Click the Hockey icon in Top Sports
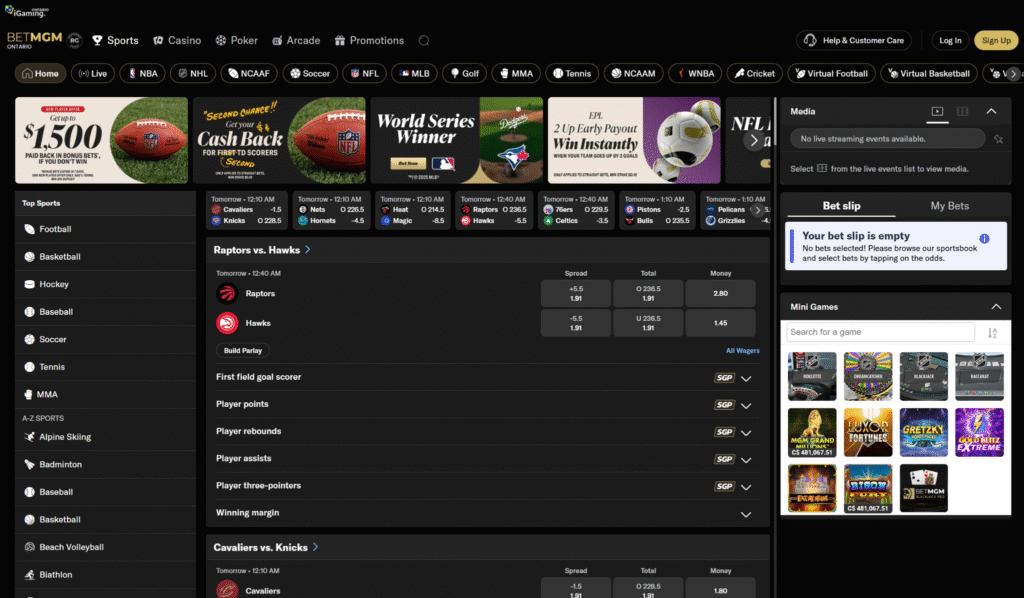The height and width of the screenshot is (598, 1024). click(30, 284)
